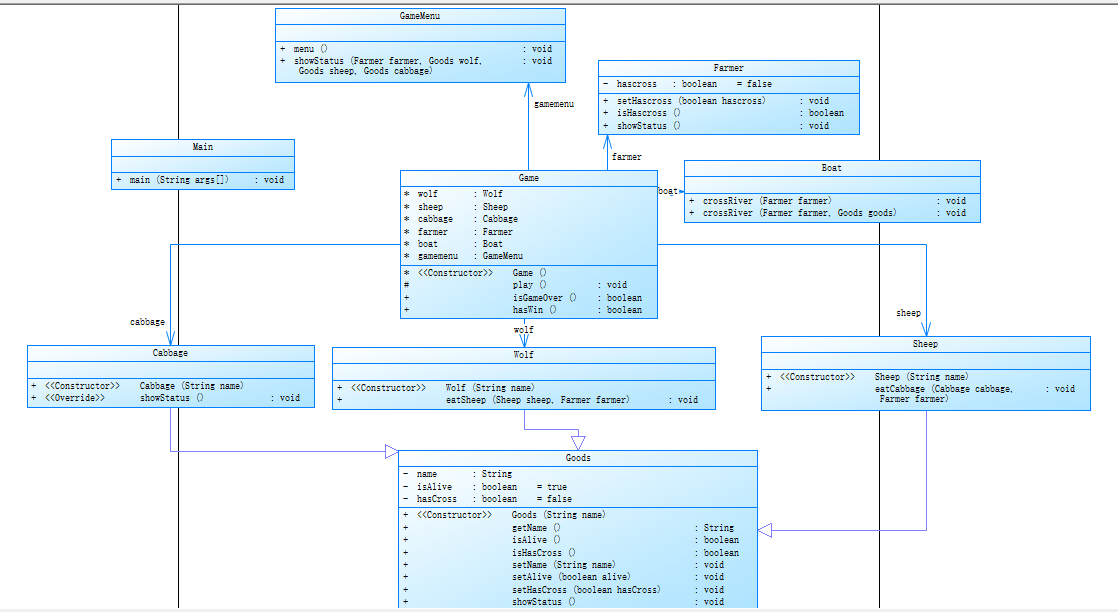Select the Wolf class title
Viewport: 1118px width, 612px height.
click(x=523, y=355)
